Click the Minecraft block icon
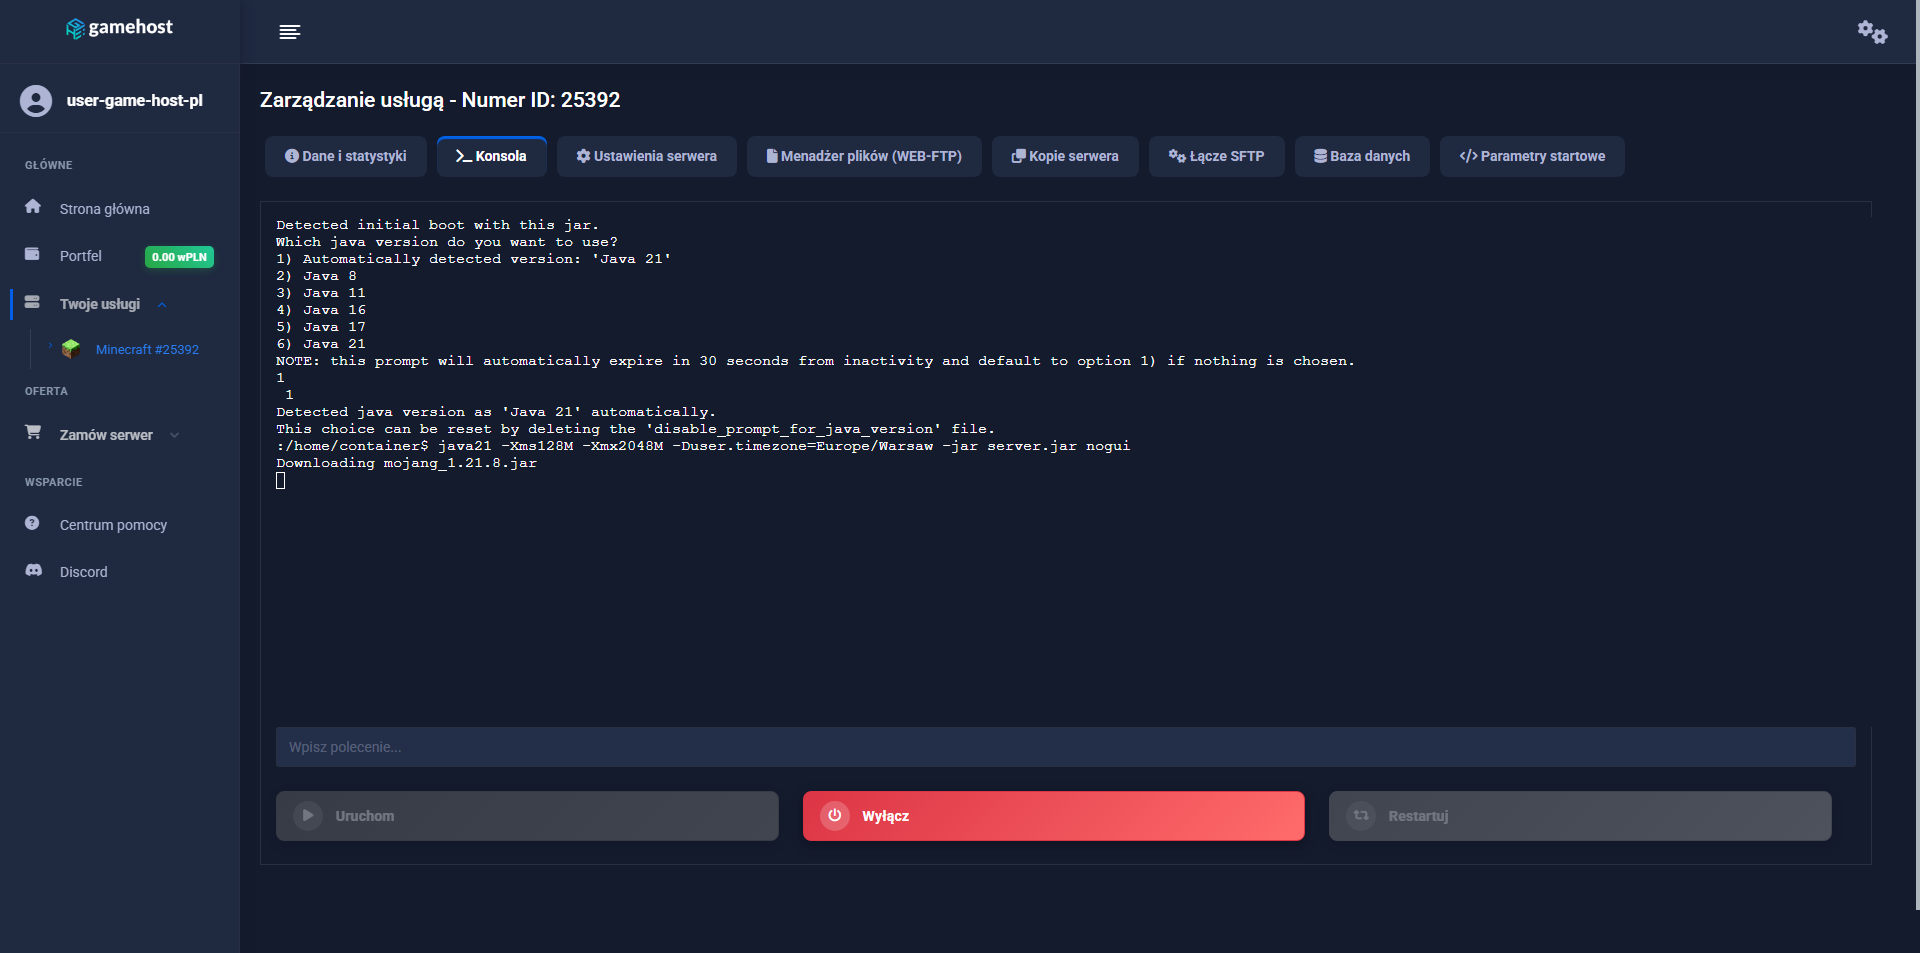The height and width of the screenshot is (953, 1920). pyautogui.click(x=71, y=349)
